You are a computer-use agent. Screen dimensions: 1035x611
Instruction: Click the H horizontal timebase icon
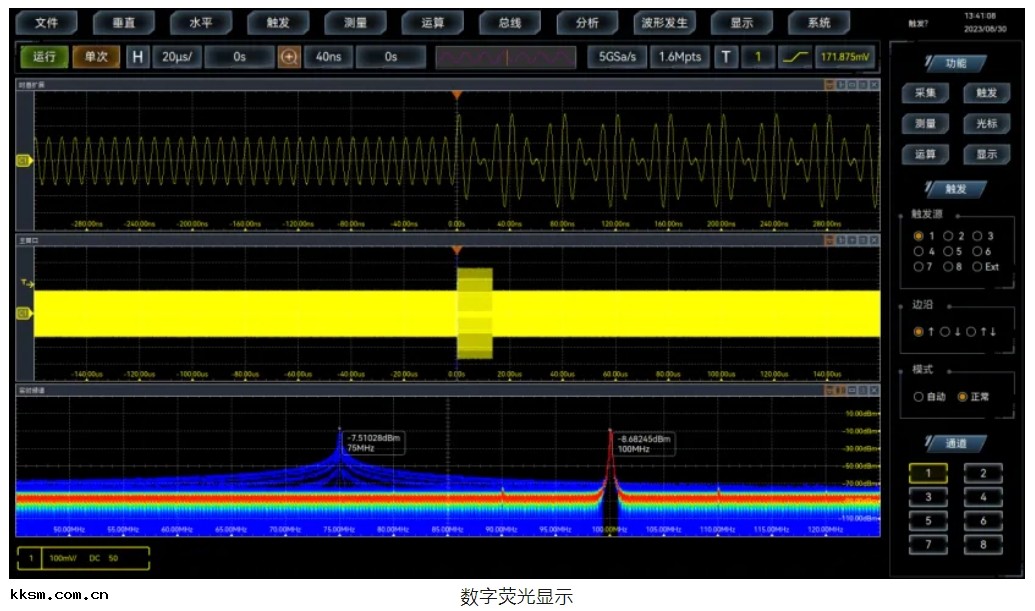coord(138,57)
